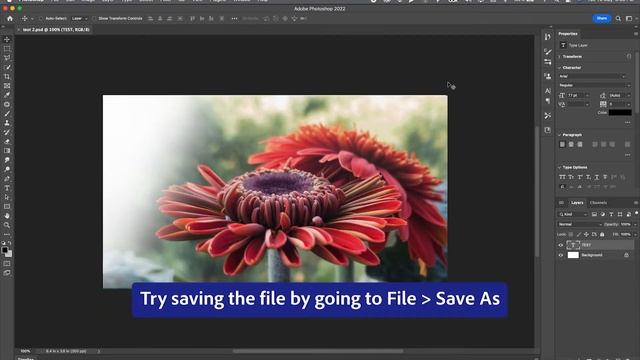
Task: Toggle lock image pixels brush icon
Action: pyautogui.click(x=578, y=234)
